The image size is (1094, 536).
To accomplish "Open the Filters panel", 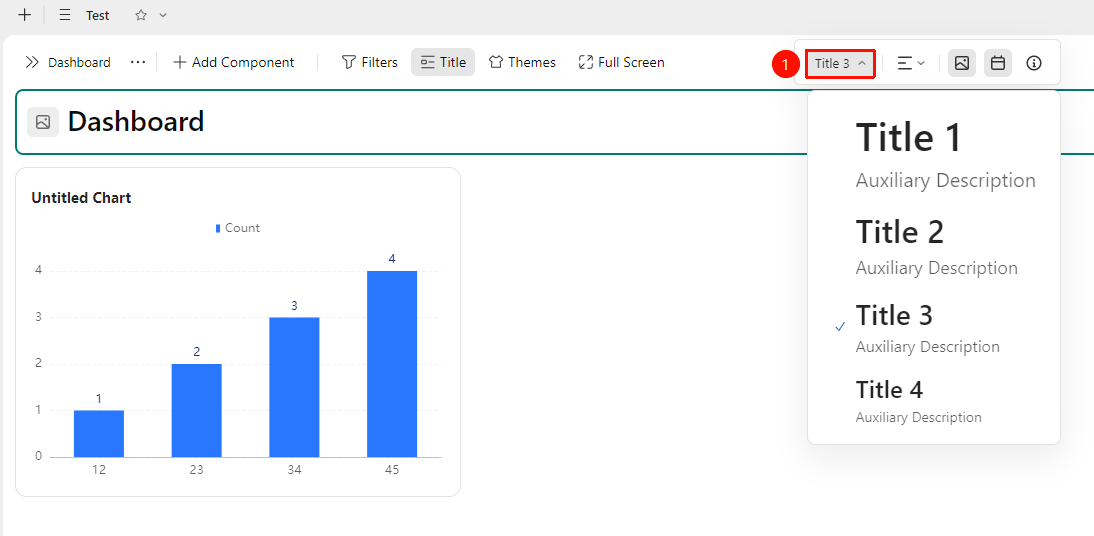I will coord(370,62).
